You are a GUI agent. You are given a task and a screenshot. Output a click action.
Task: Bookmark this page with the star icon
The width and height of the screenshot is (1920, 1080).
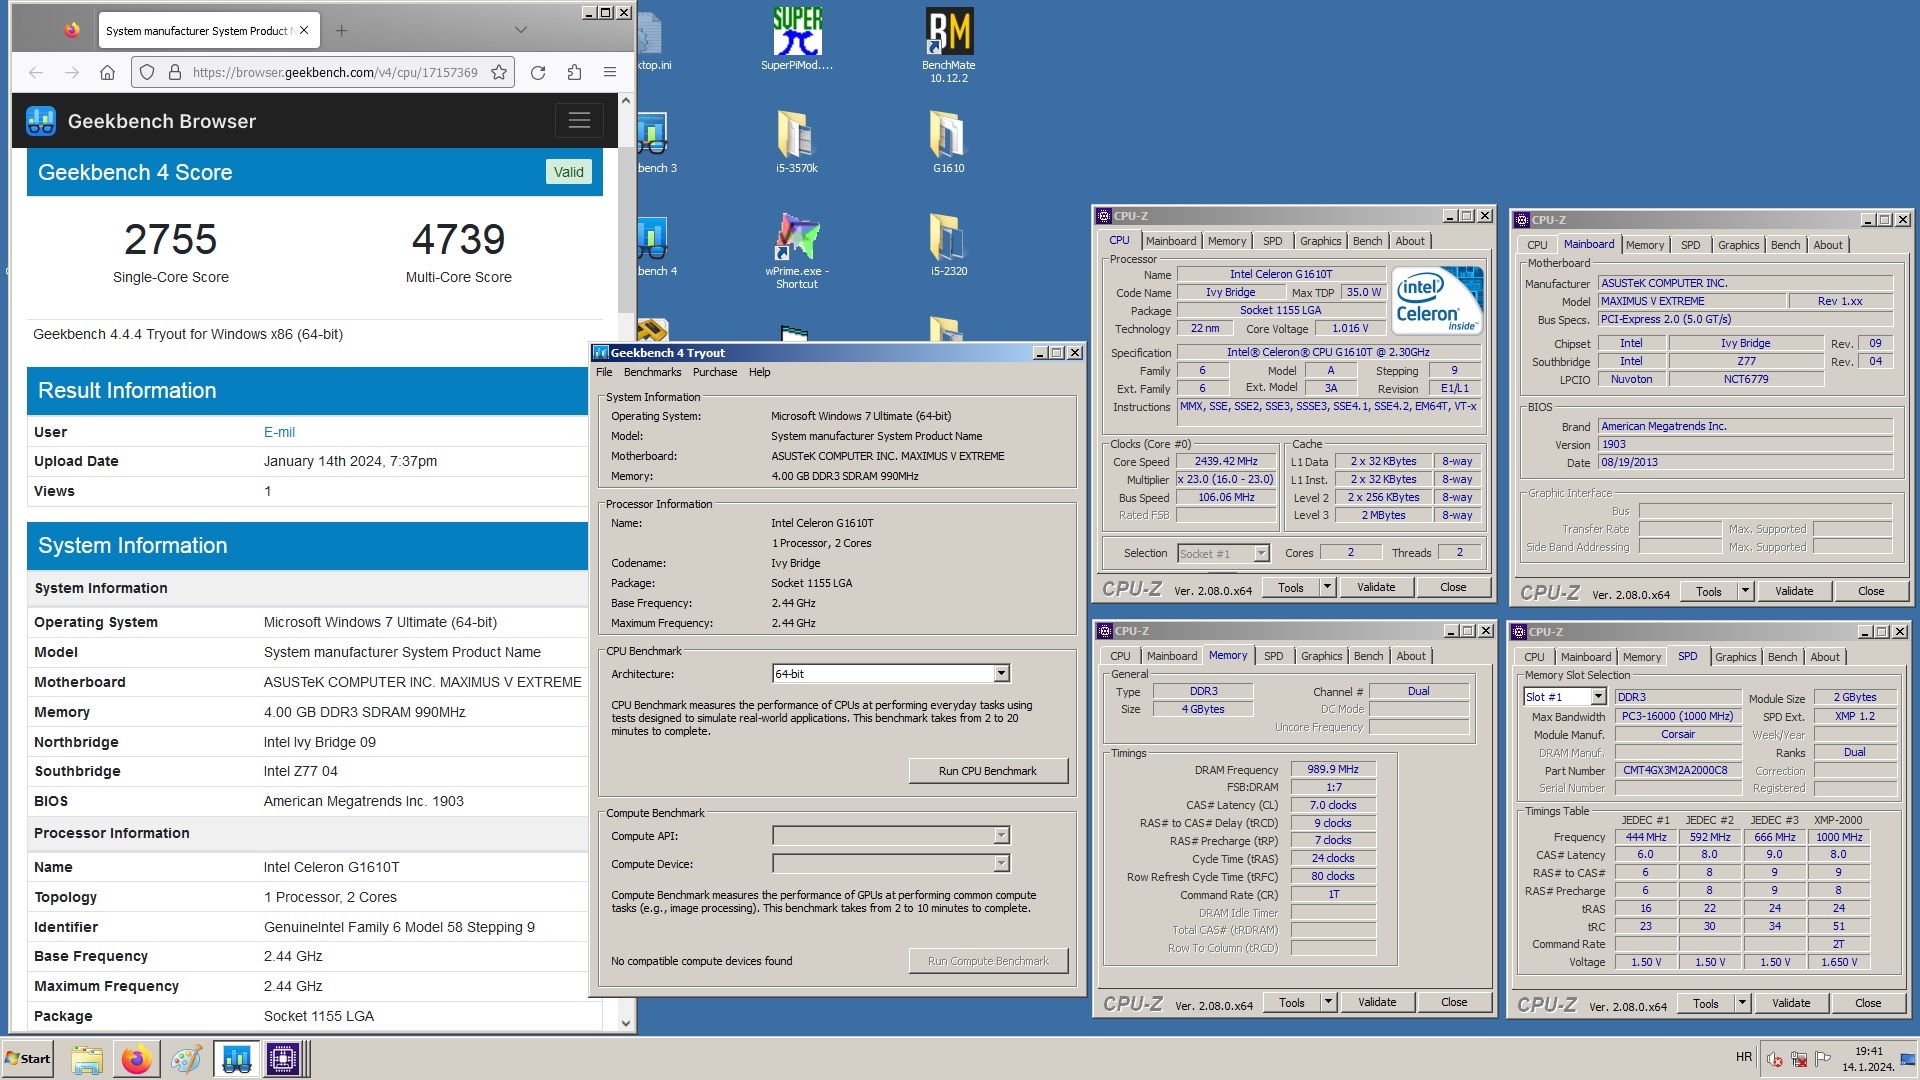(499, 72)
